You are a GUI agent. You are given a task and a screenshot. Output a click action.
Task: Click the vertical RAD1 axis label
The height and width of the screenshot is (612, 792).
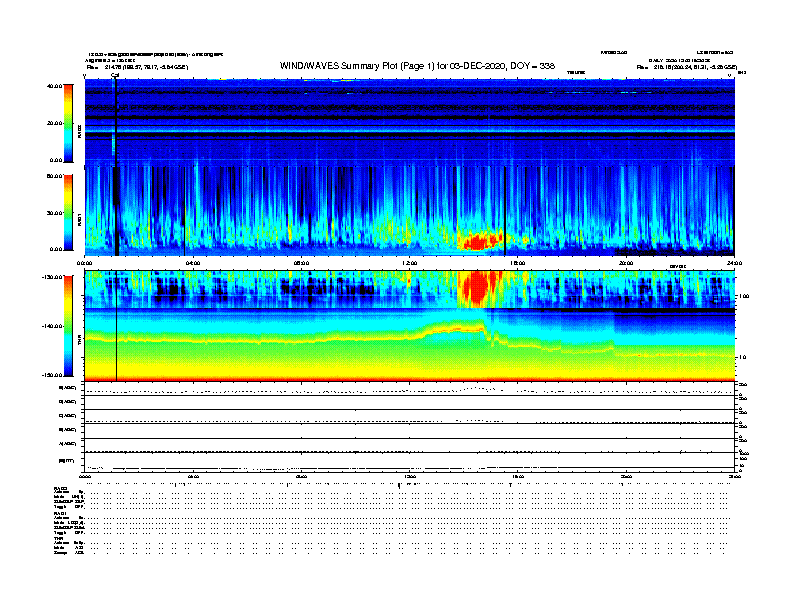[80, 219]
